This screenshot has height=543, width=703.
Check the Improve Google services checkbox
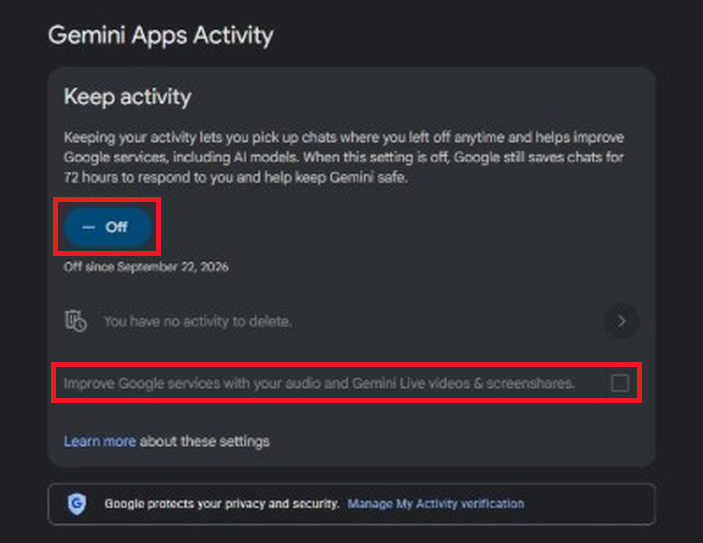620,383
